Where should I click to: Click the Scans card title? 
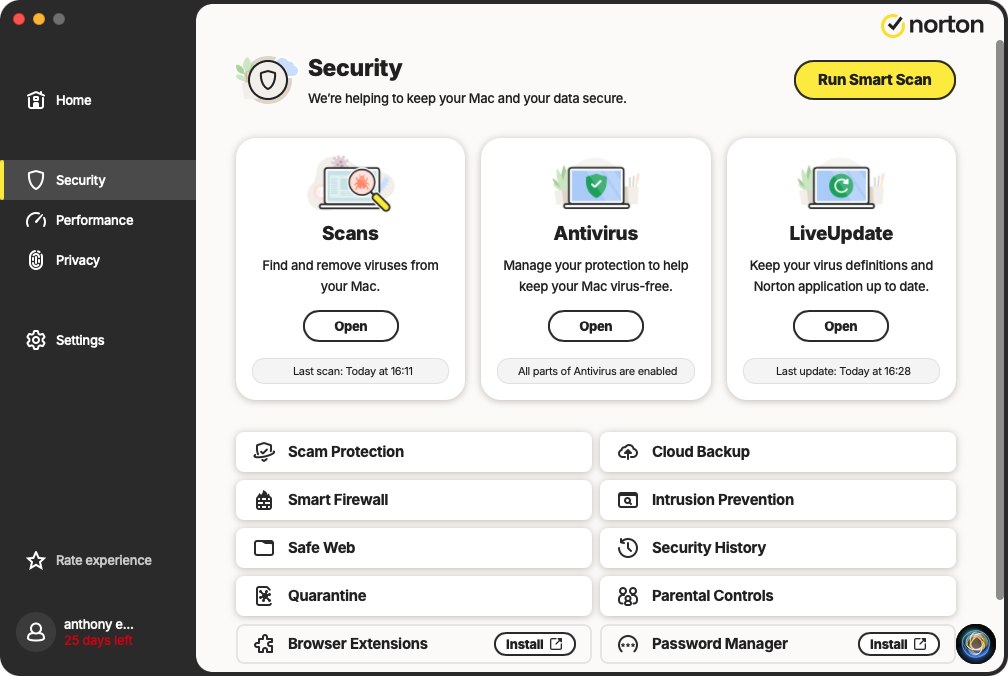click(x=350, y=233)
